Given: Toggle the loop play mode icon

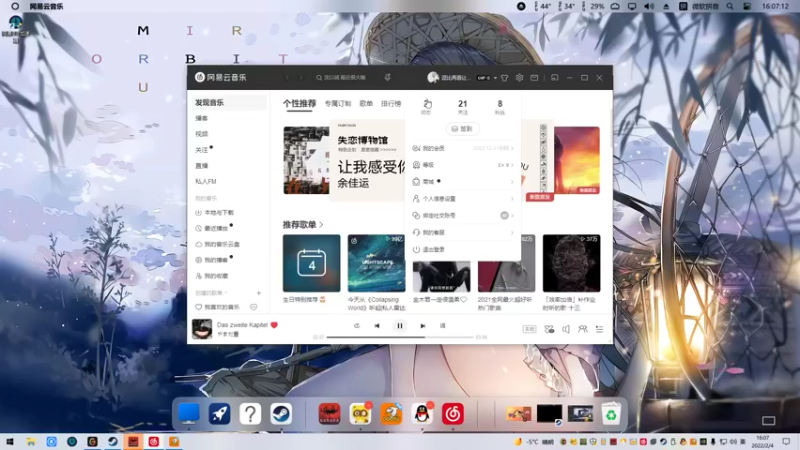Looking at the screenshot, I should [x=357, y=326].
